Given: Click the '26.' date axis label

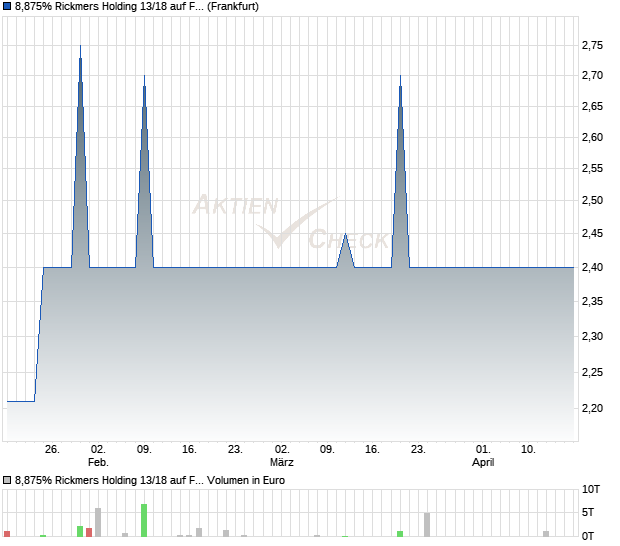Looking at the screenshot, I should [x=52, y=450].
